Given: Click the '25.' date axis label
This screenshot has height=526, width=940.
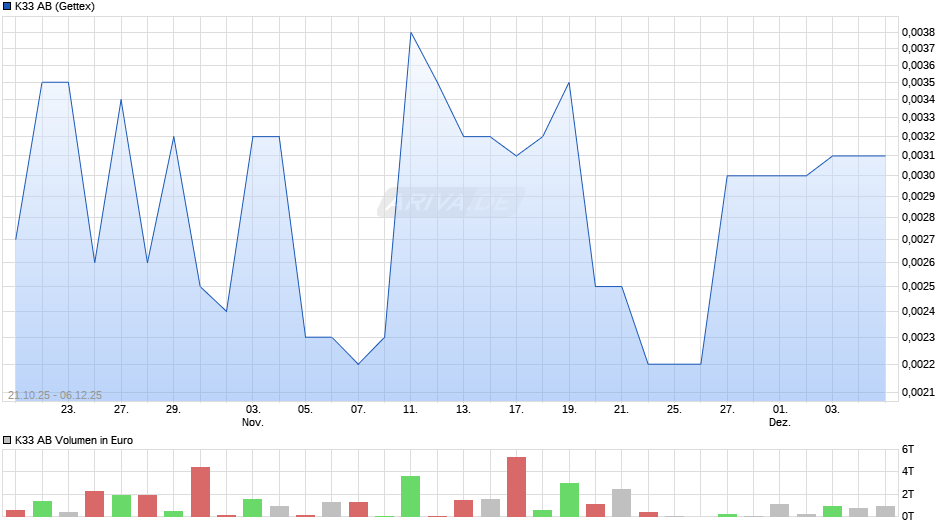Looking at the screenshot, I should 674,410.
